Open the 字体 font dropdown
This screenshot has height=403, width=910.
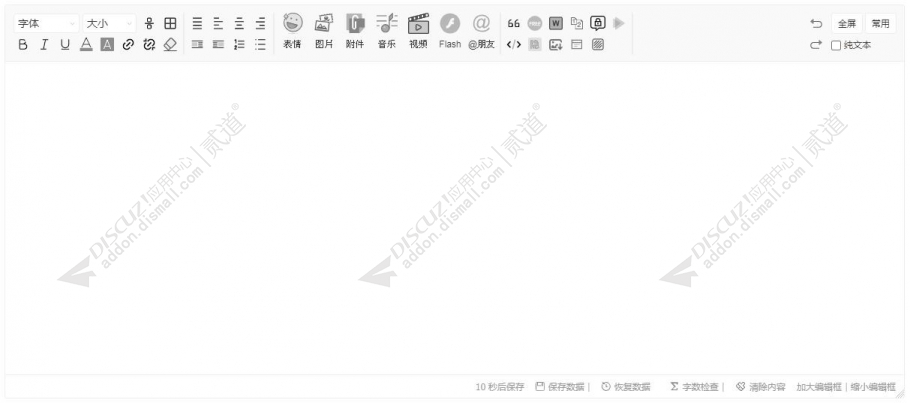[46, 23]
